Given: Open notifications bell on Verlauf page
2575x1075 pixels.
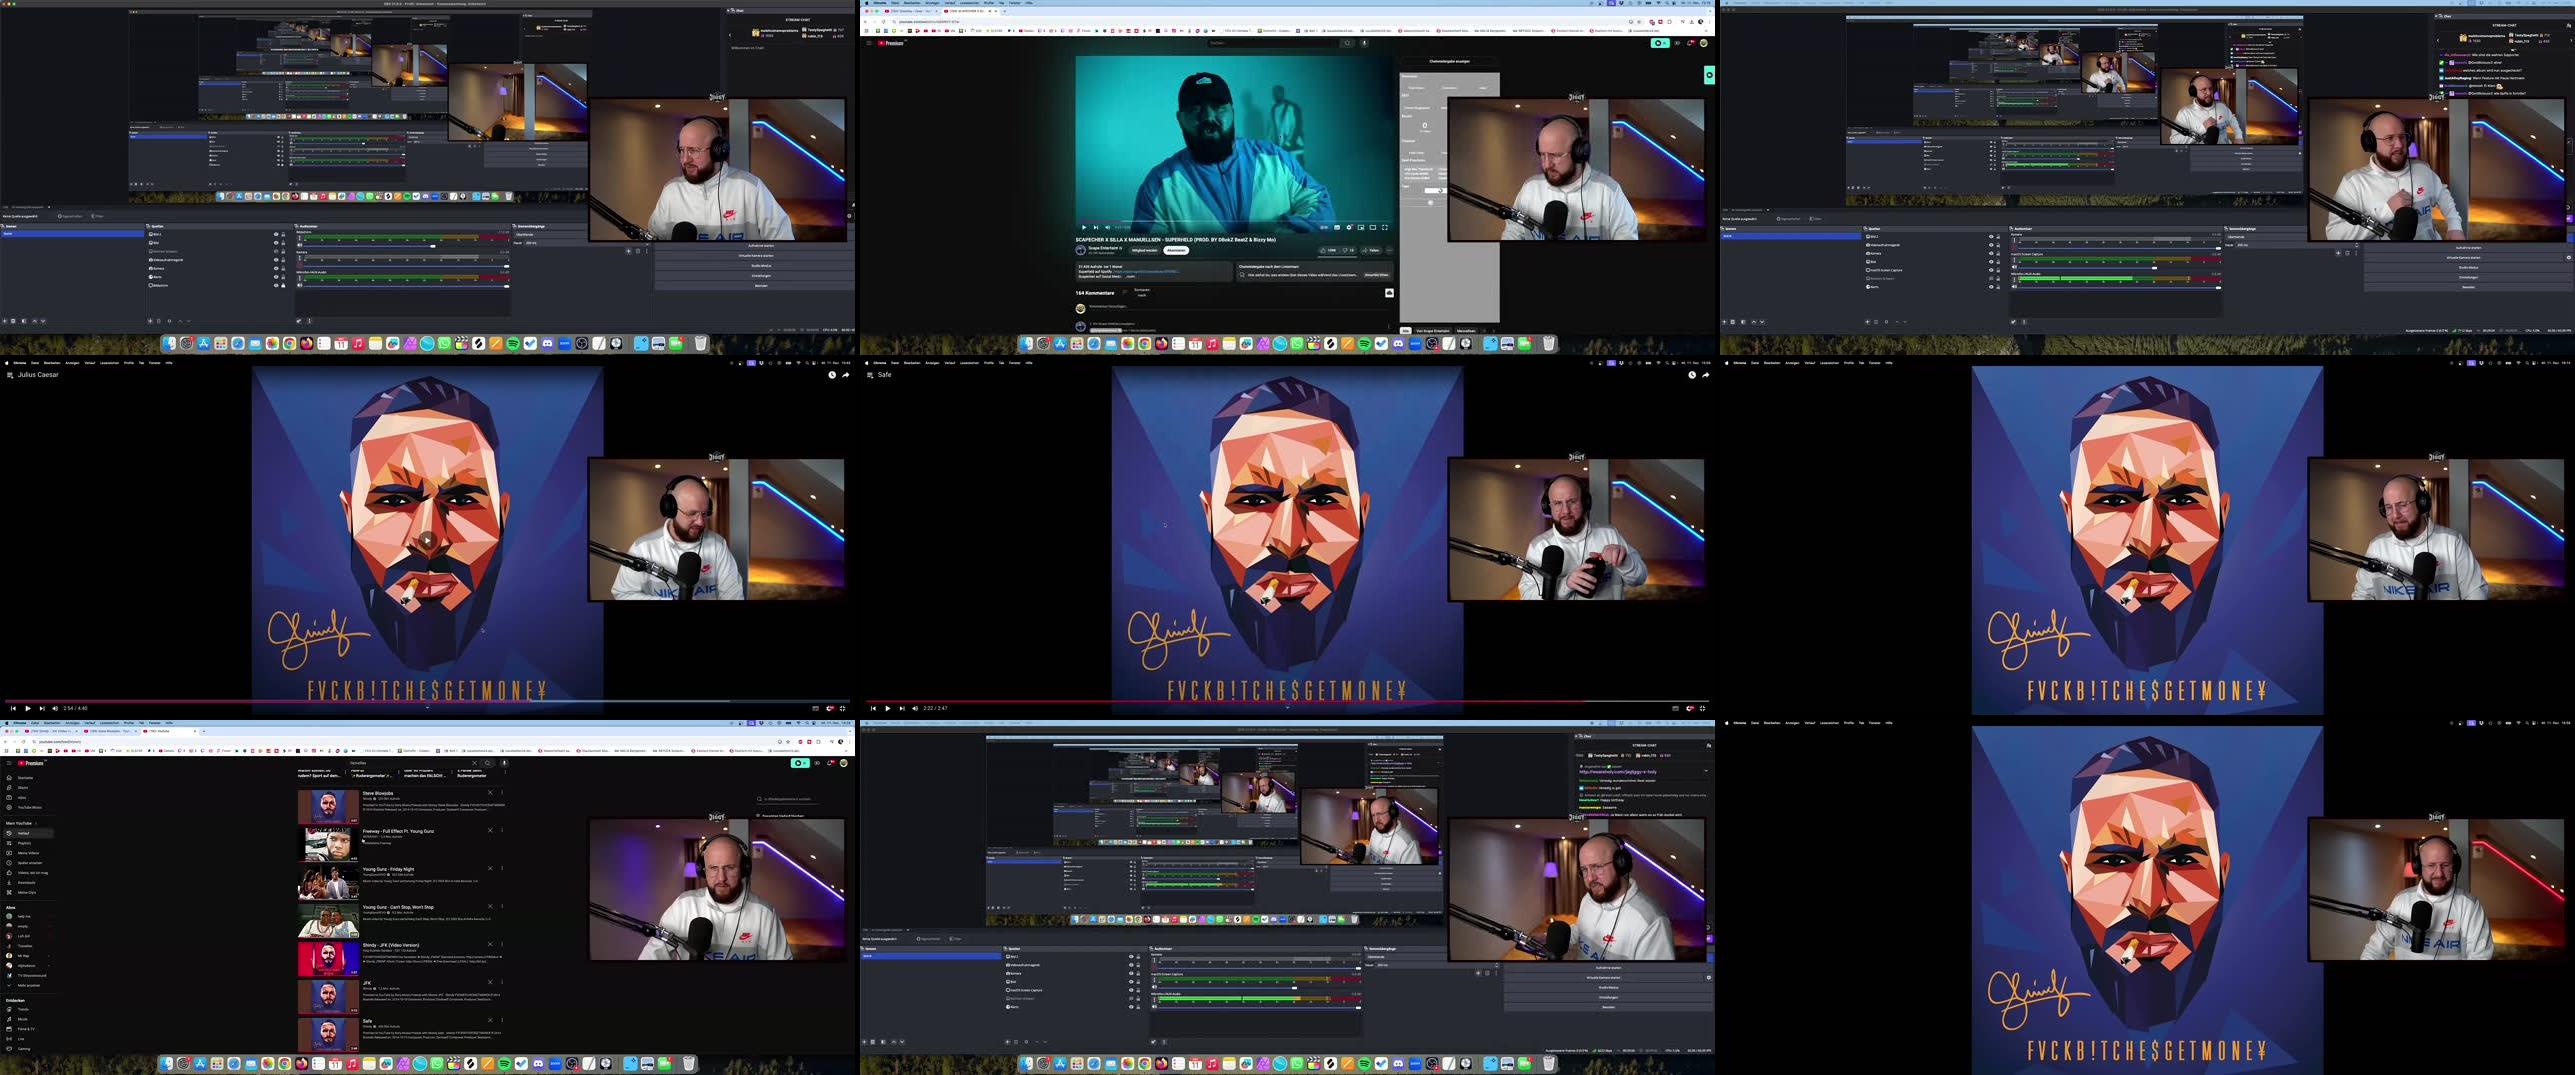Looking at the screenshot, I should click(830, 763).
